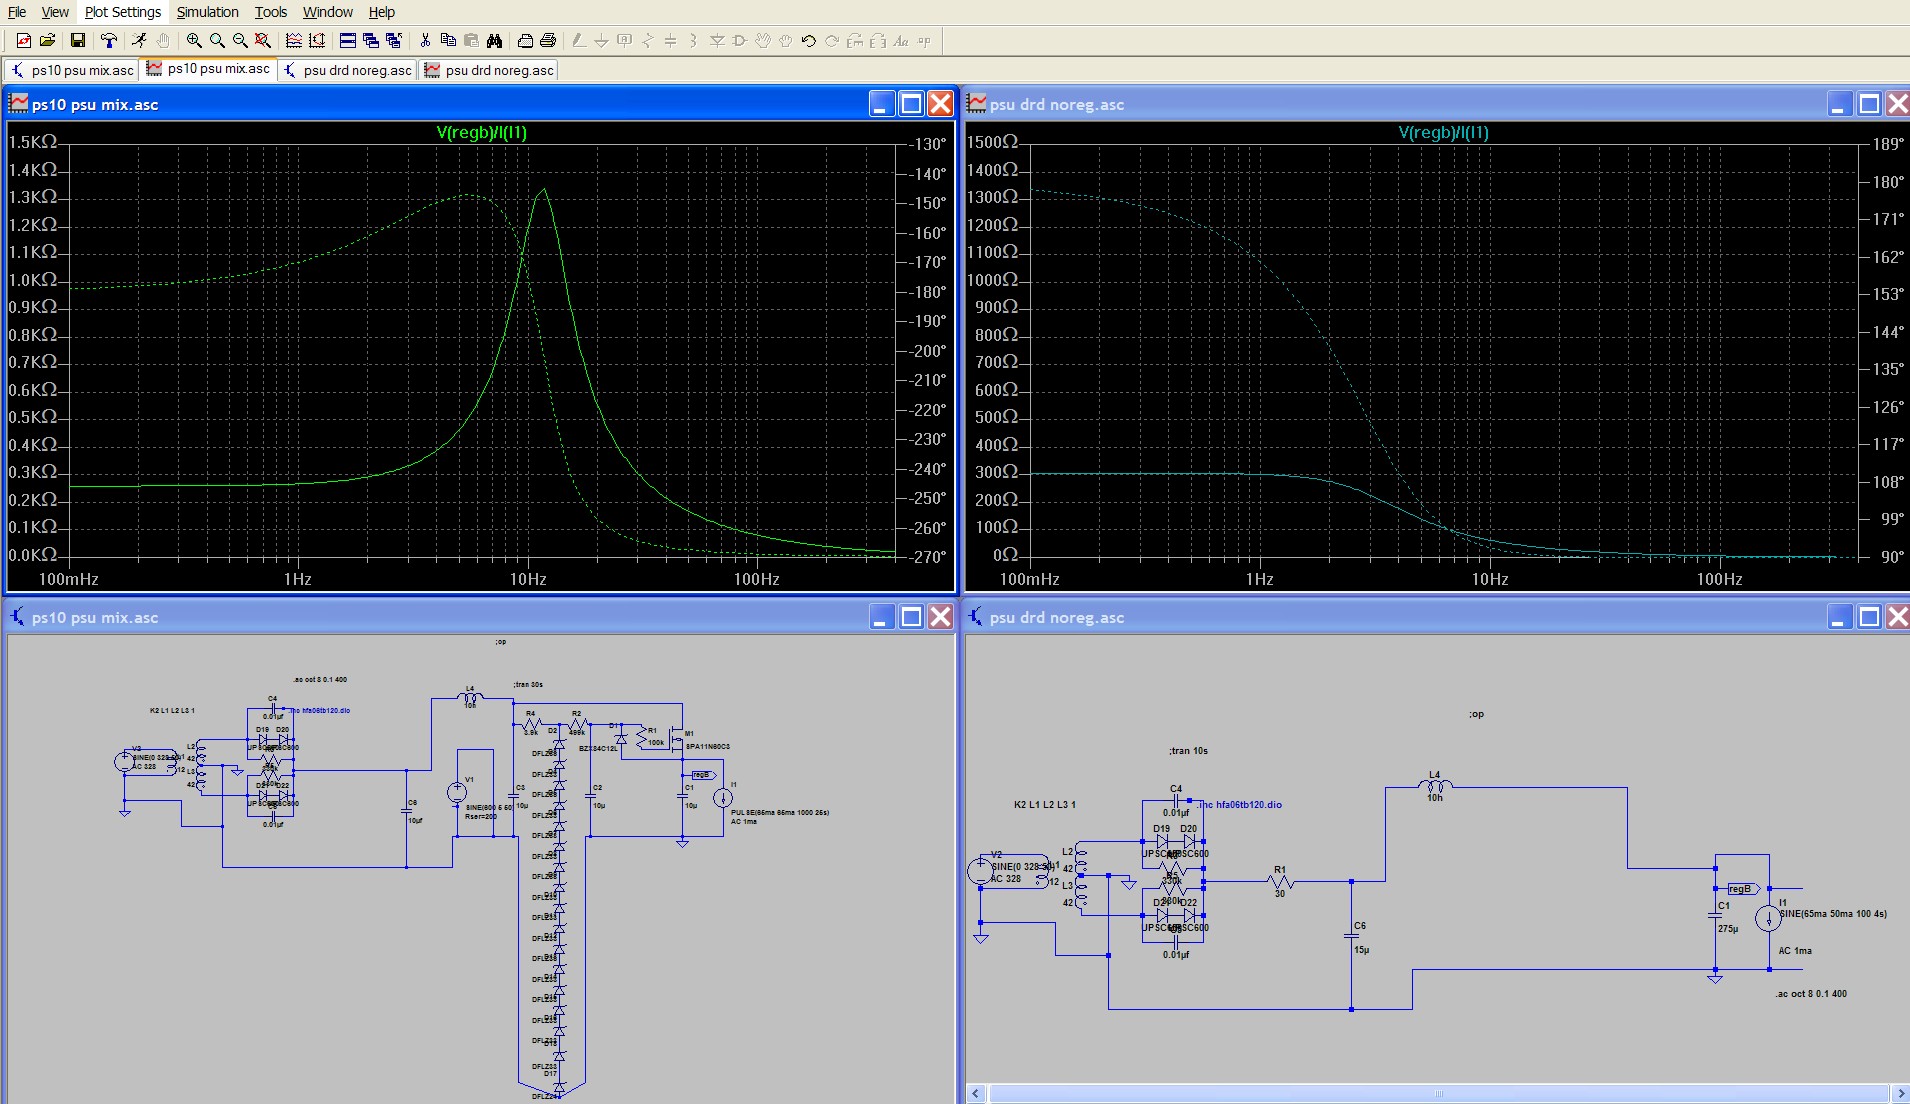Select the Place Inductor tool
1910x1104 pixels.
(x=693, y=41)
